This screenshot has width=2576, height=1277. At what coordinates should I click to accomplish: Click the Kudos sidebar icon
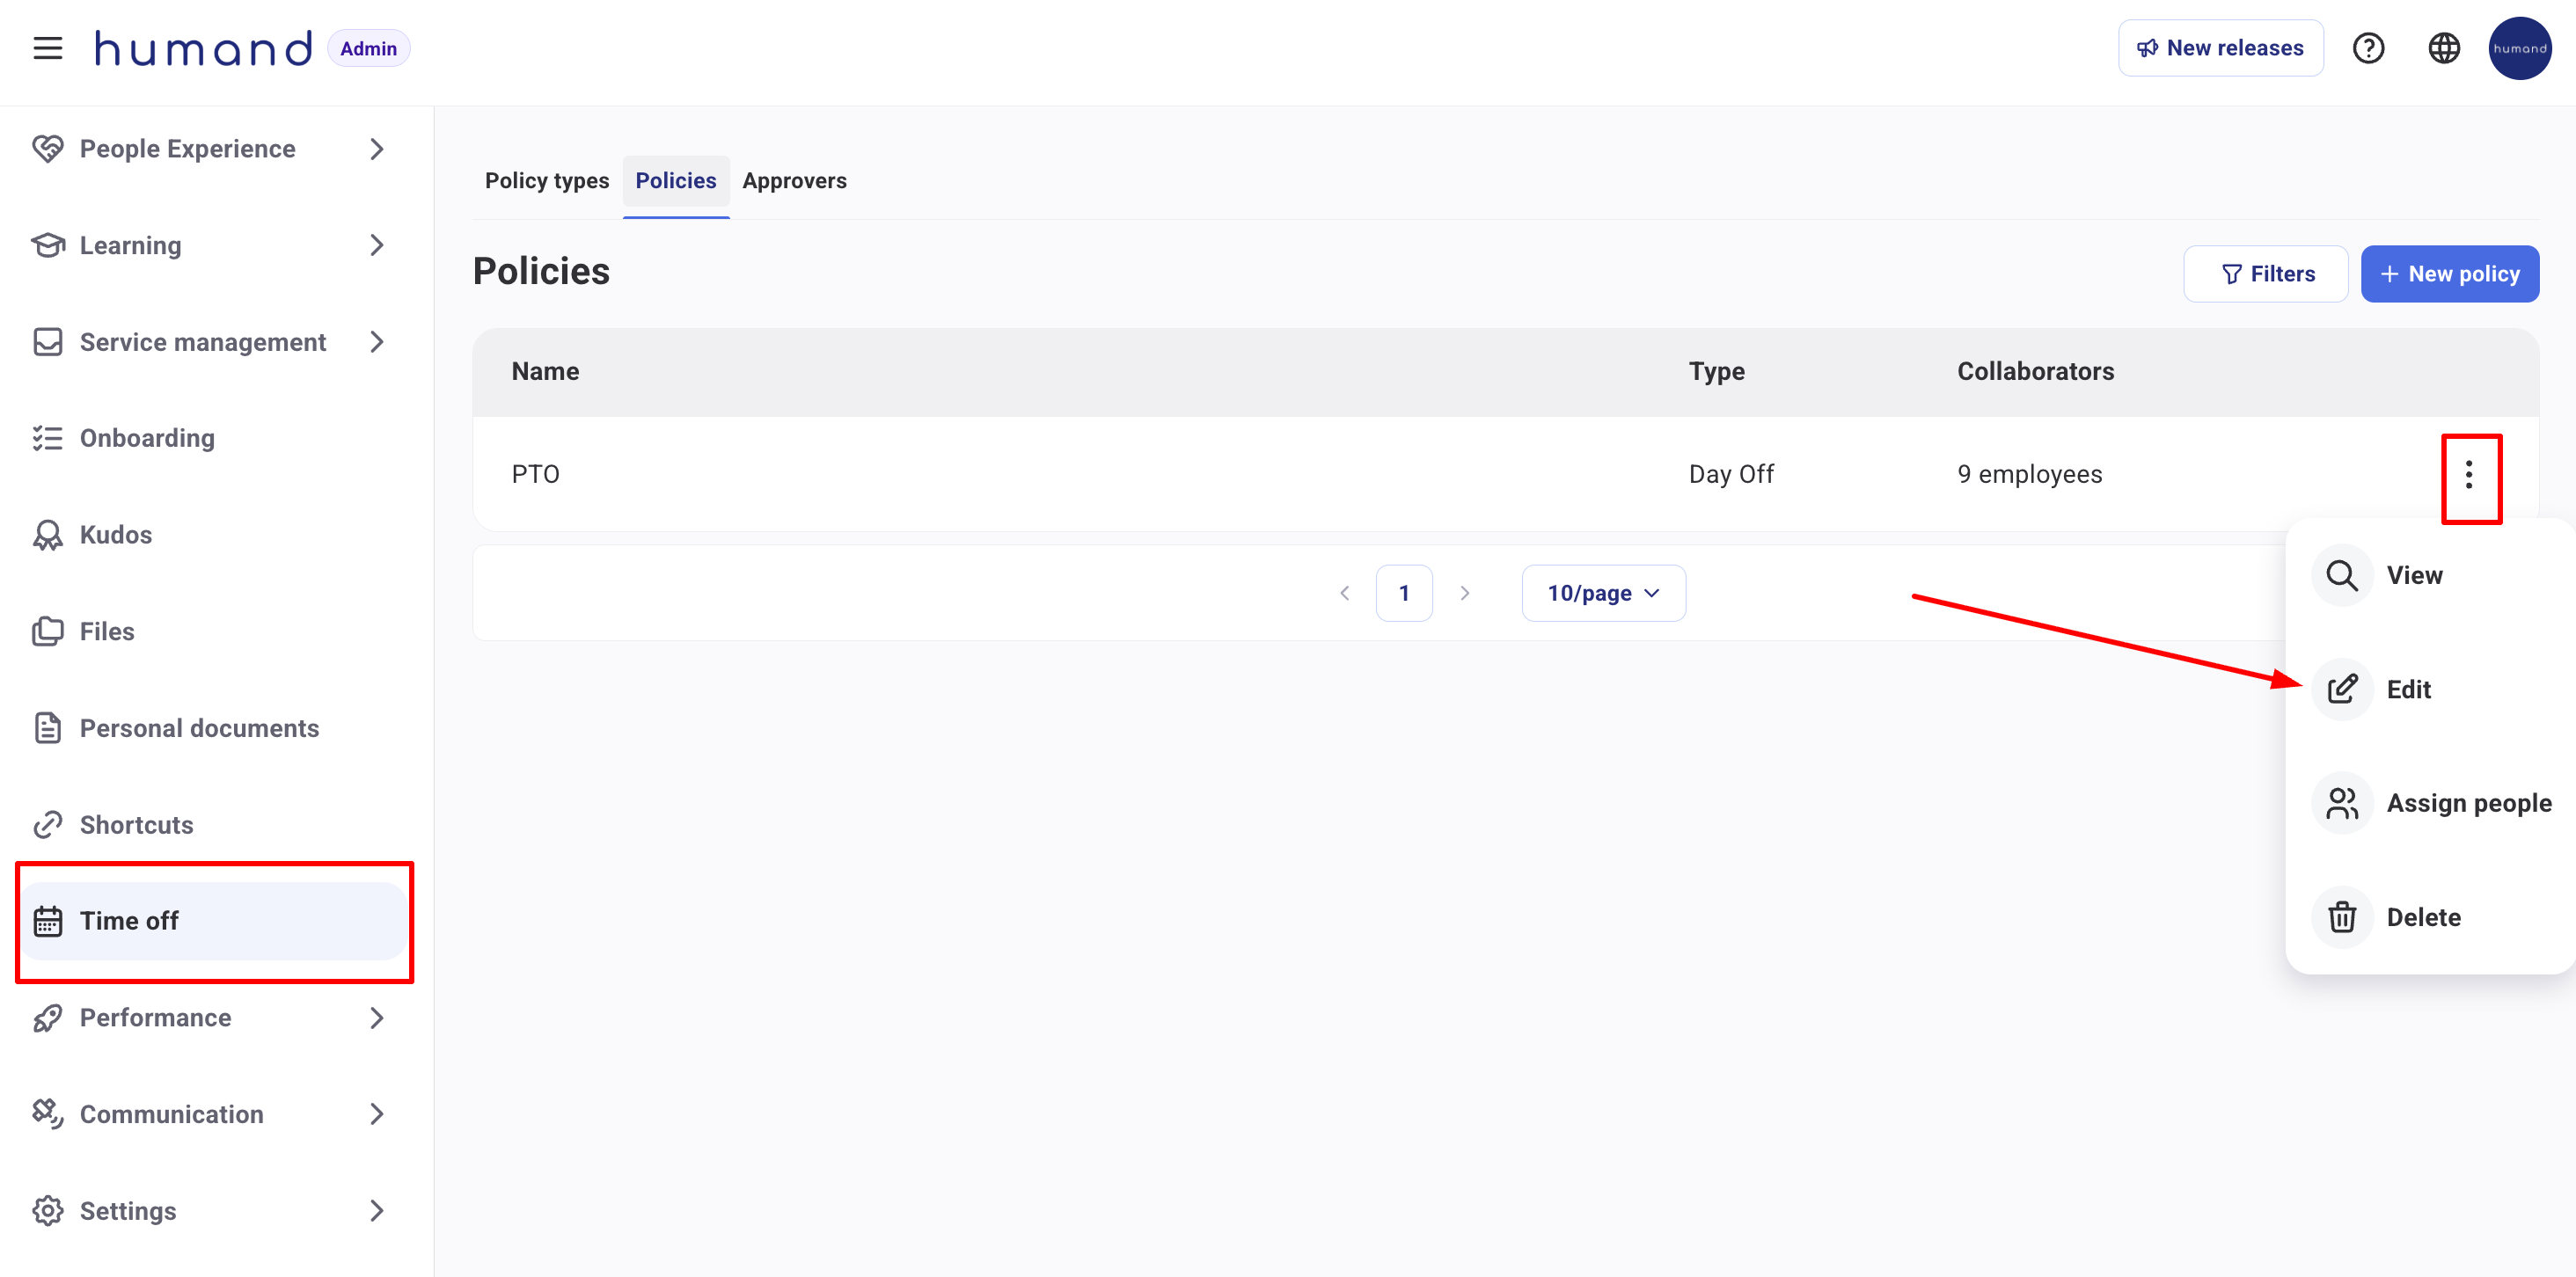(x=47, y=535)
